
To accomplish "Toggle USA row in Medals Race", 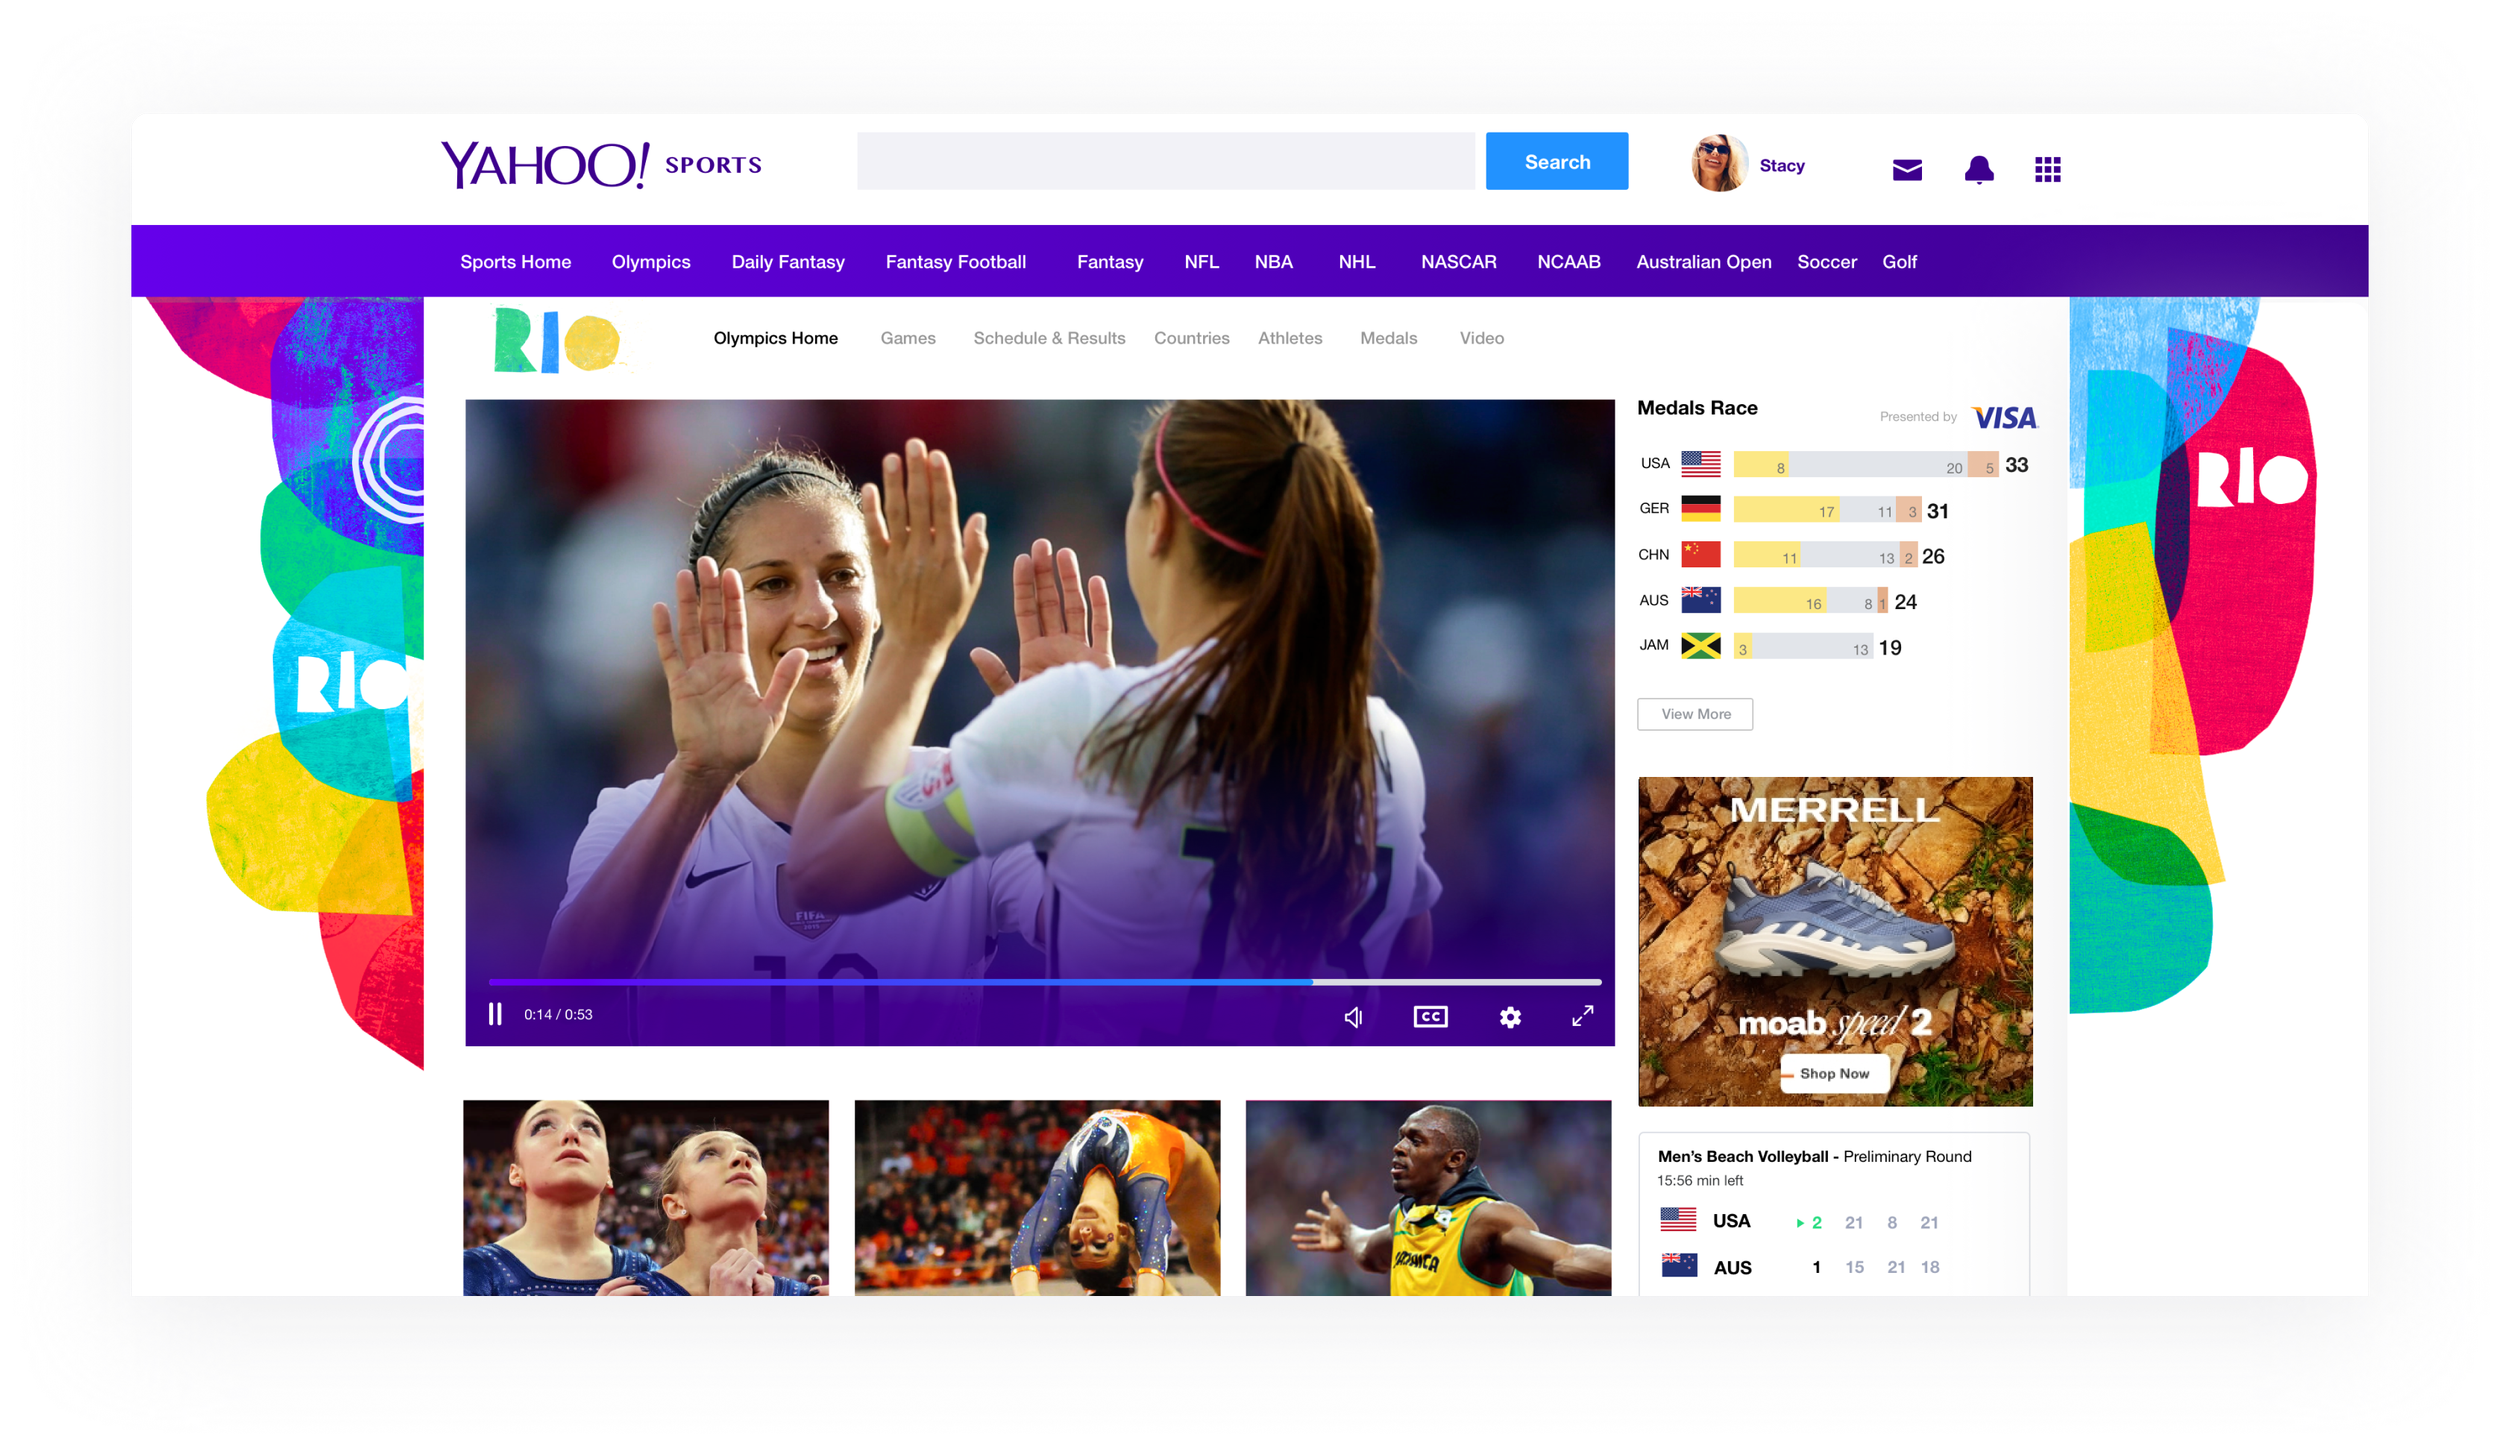I will coord(1835,464).
